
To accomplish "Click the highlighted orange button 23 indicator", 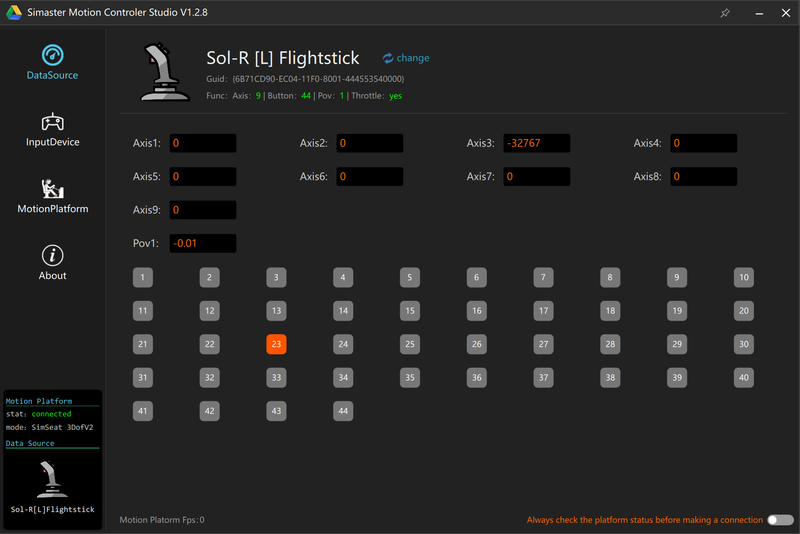I will 276,344.
